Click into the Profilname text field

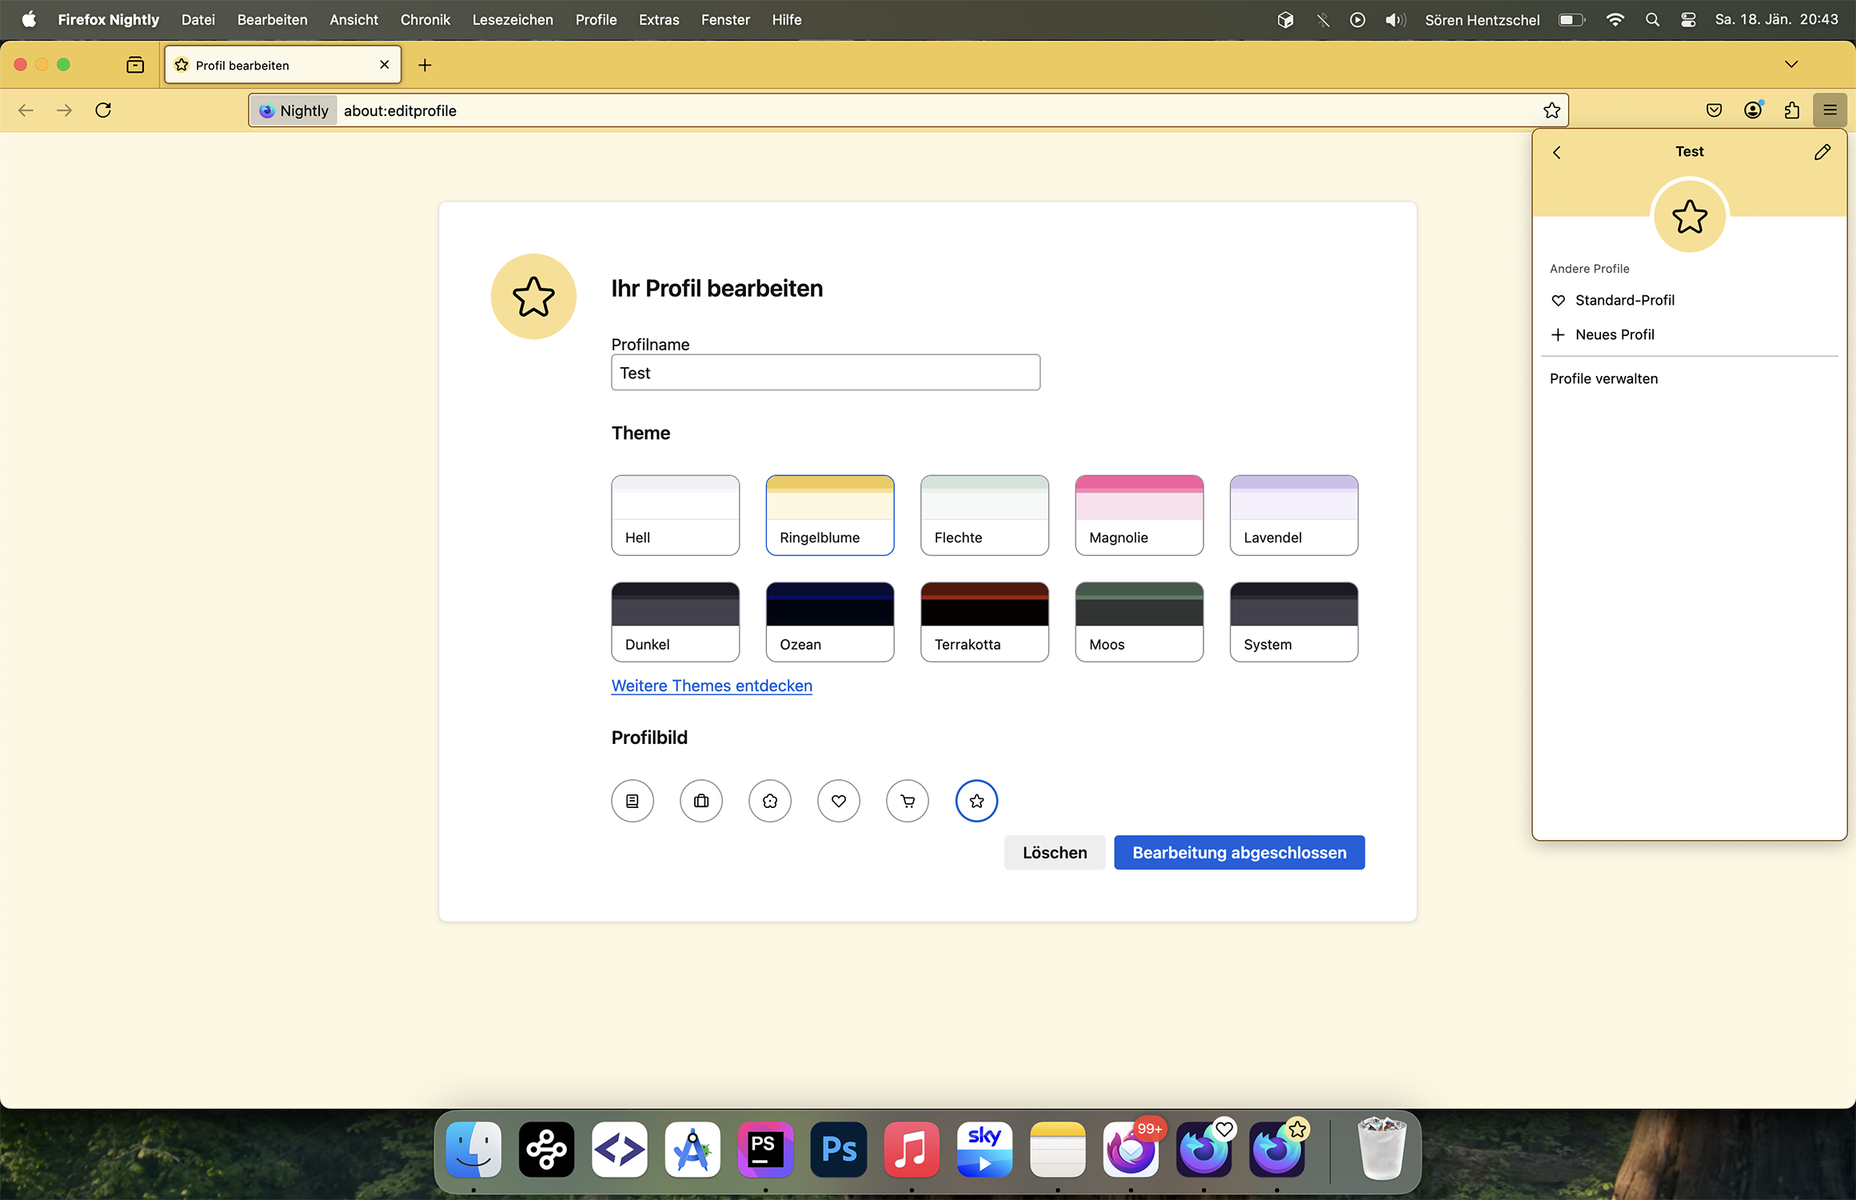[825, 373]
